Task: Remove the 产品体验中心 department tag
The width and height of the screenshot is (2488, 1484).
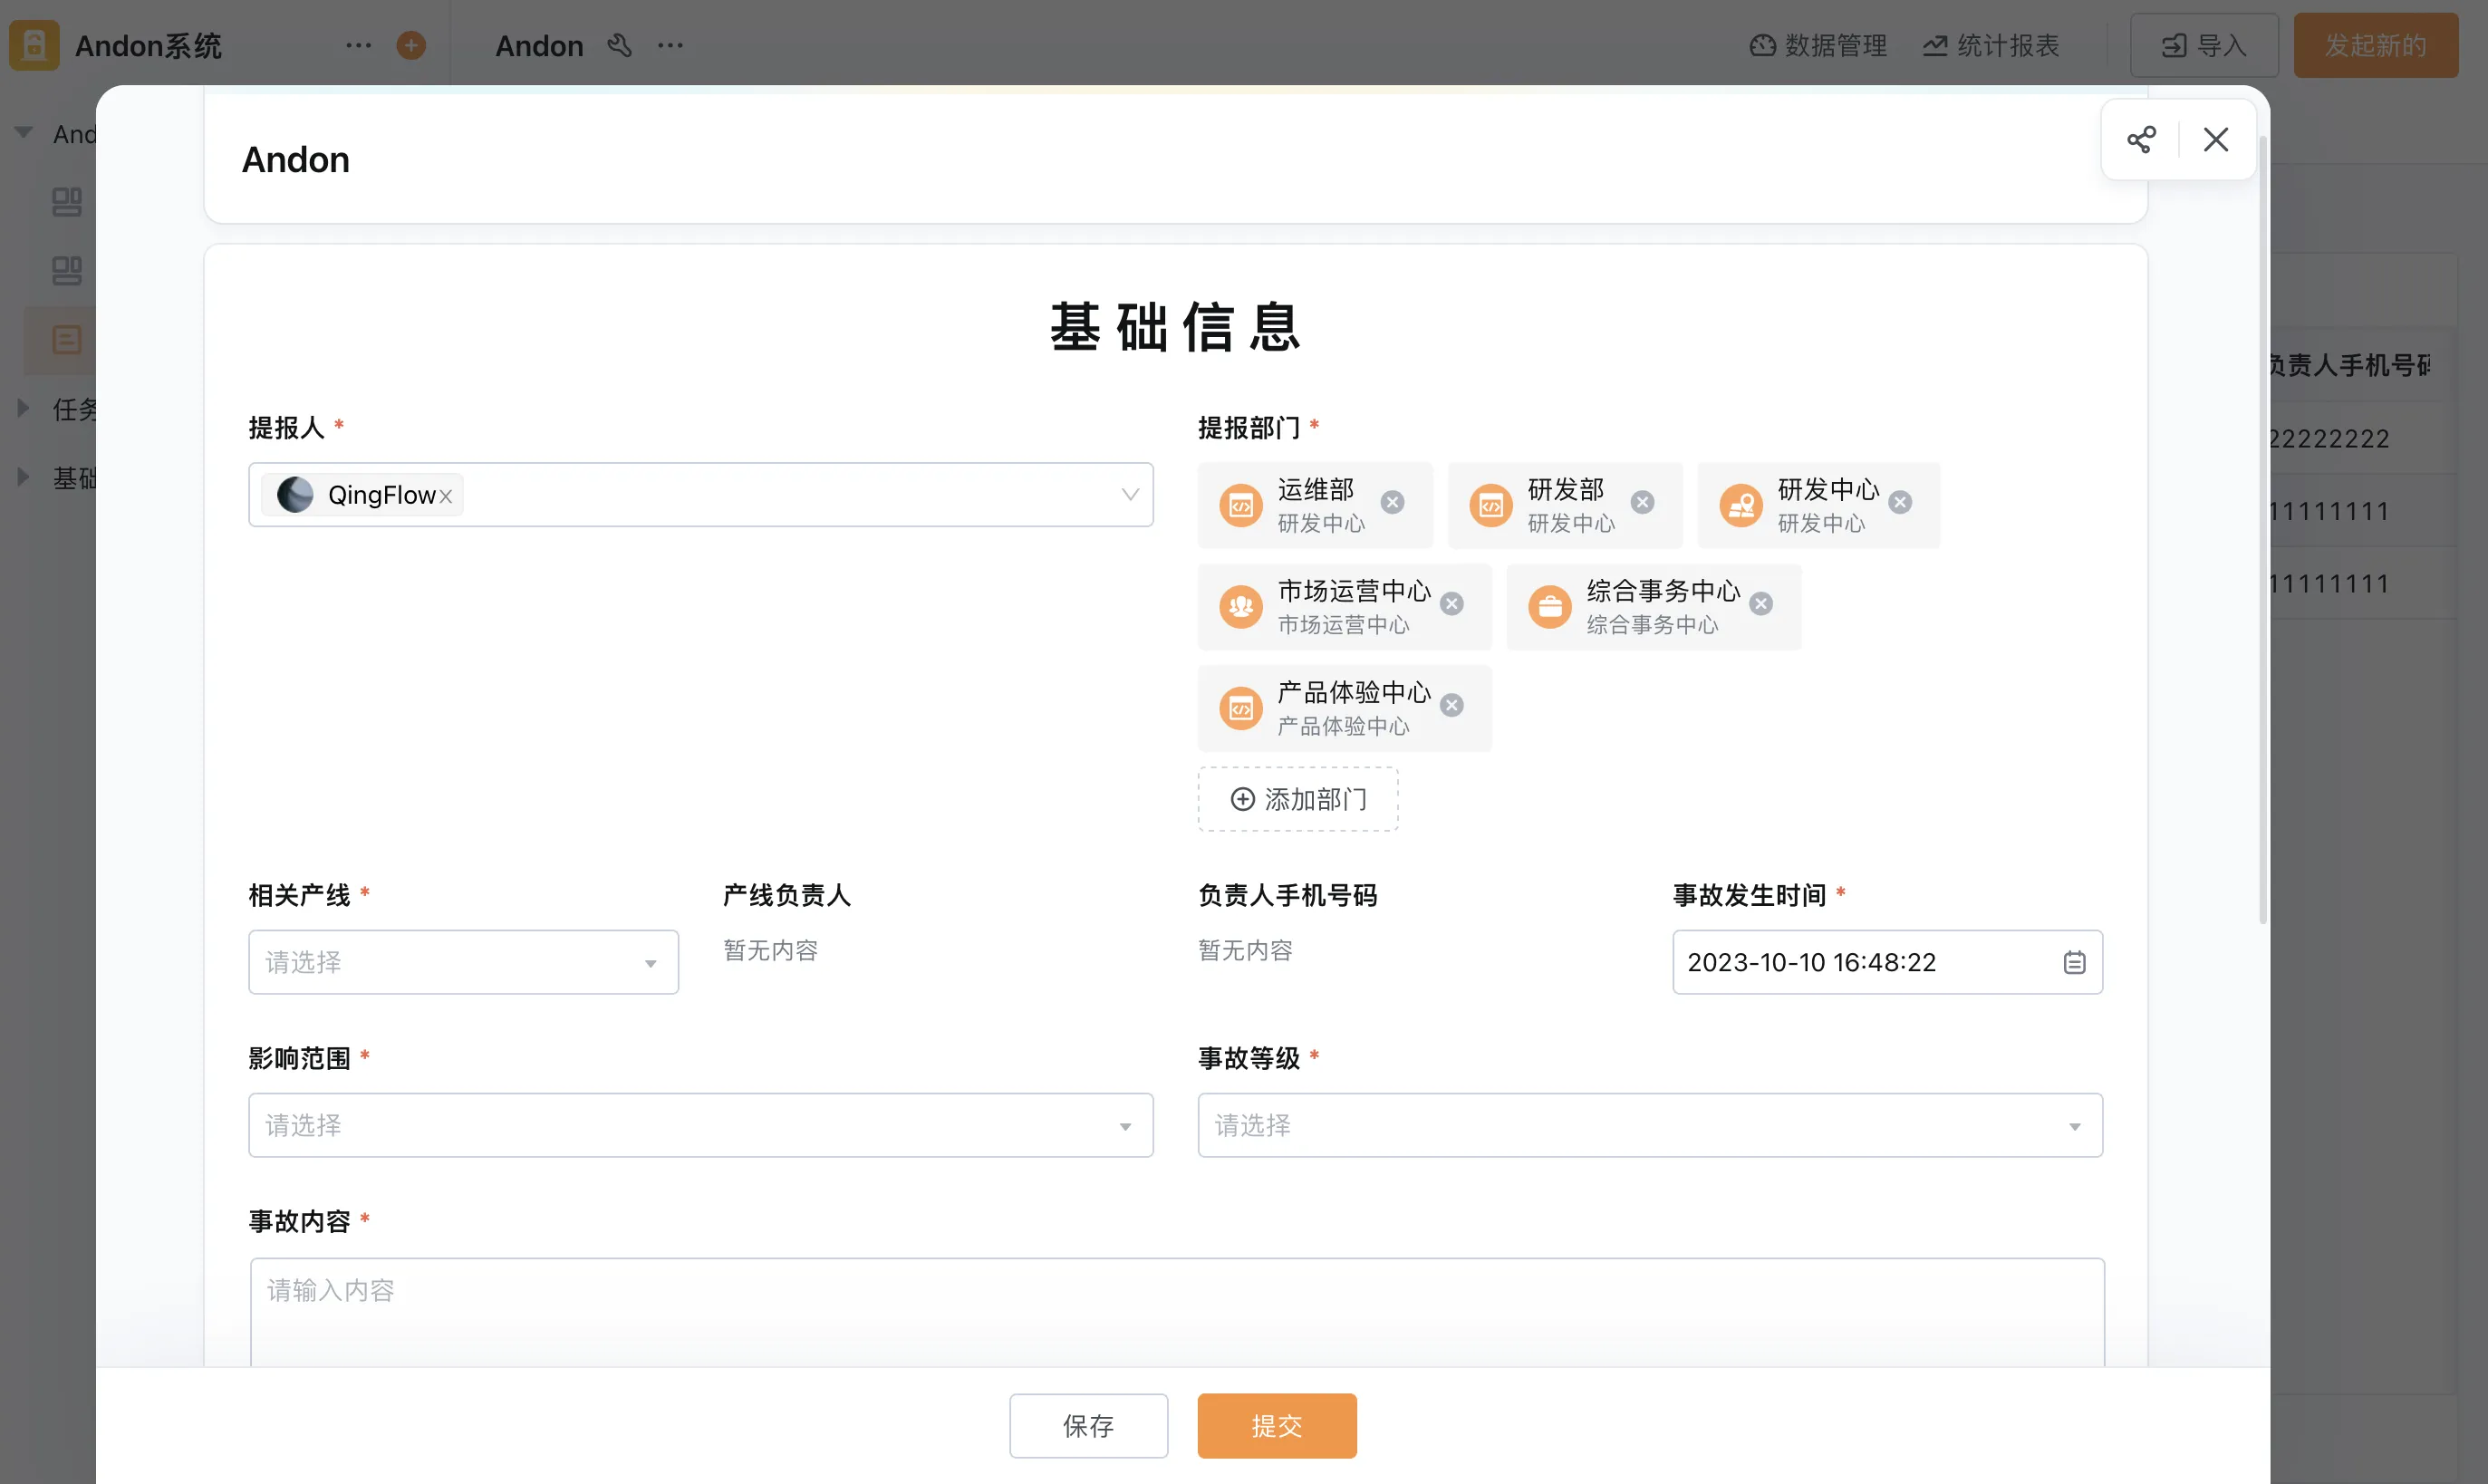Action: tap(1452, 706)
